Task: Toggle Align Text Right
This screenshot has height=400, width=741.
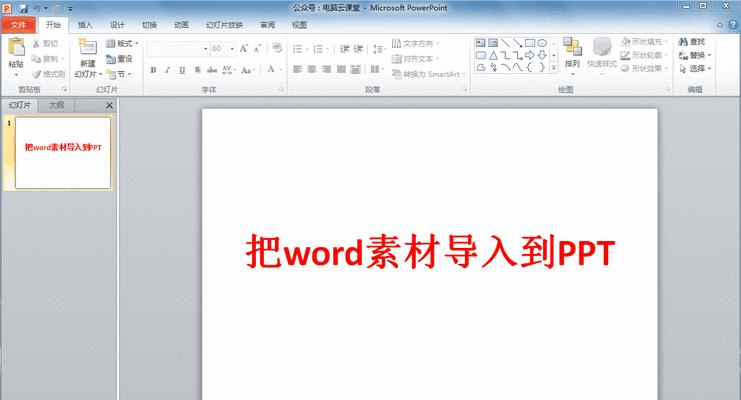Action: [x=327, y=70]
